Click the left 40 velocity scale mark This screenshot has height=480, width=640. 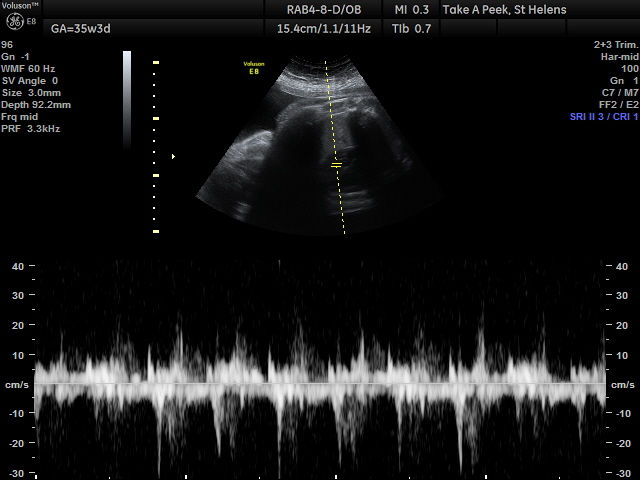pos(18,267)
